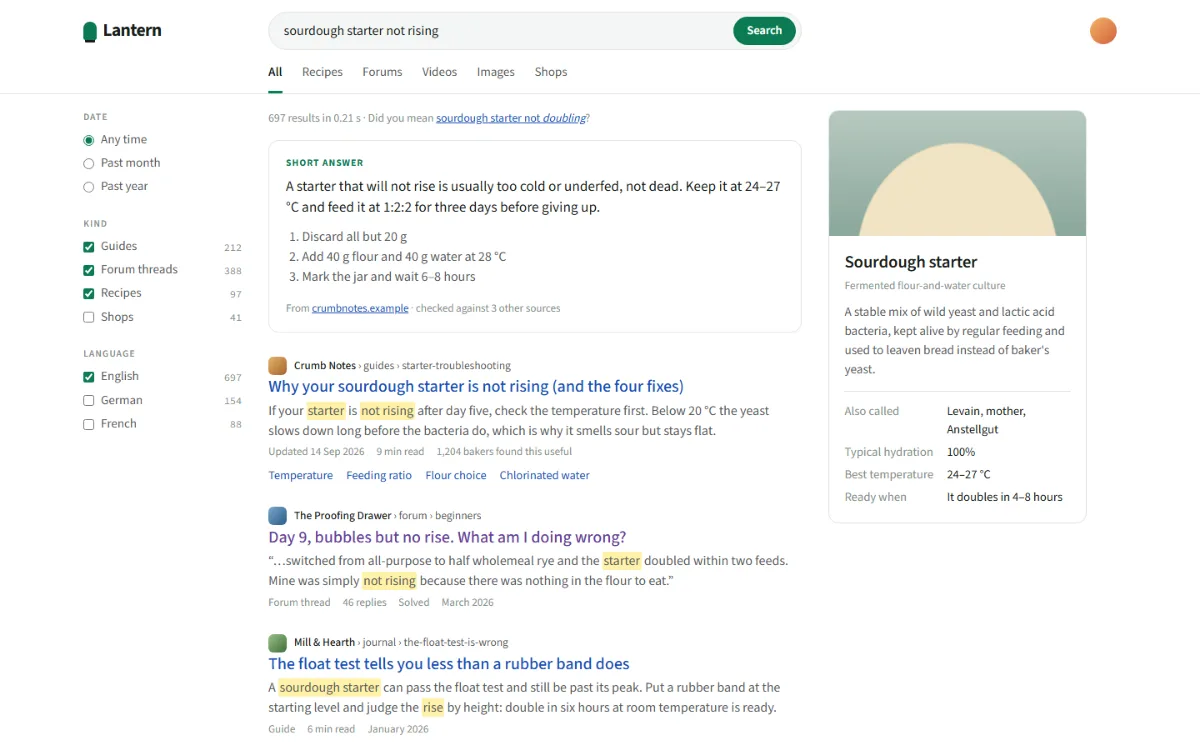Click The Proofing Drawer site favicon
Viewport: 1200px width, 750px height.
277,516
